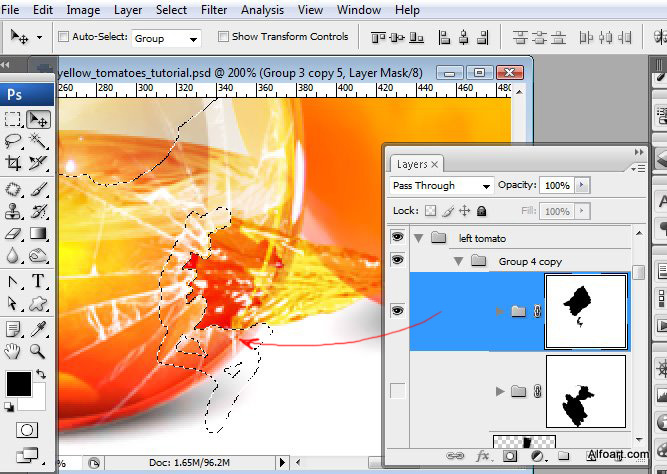This screenshot has width=667, height=474.
Task: Choose the Brush tool
Action: click(38, 187)
